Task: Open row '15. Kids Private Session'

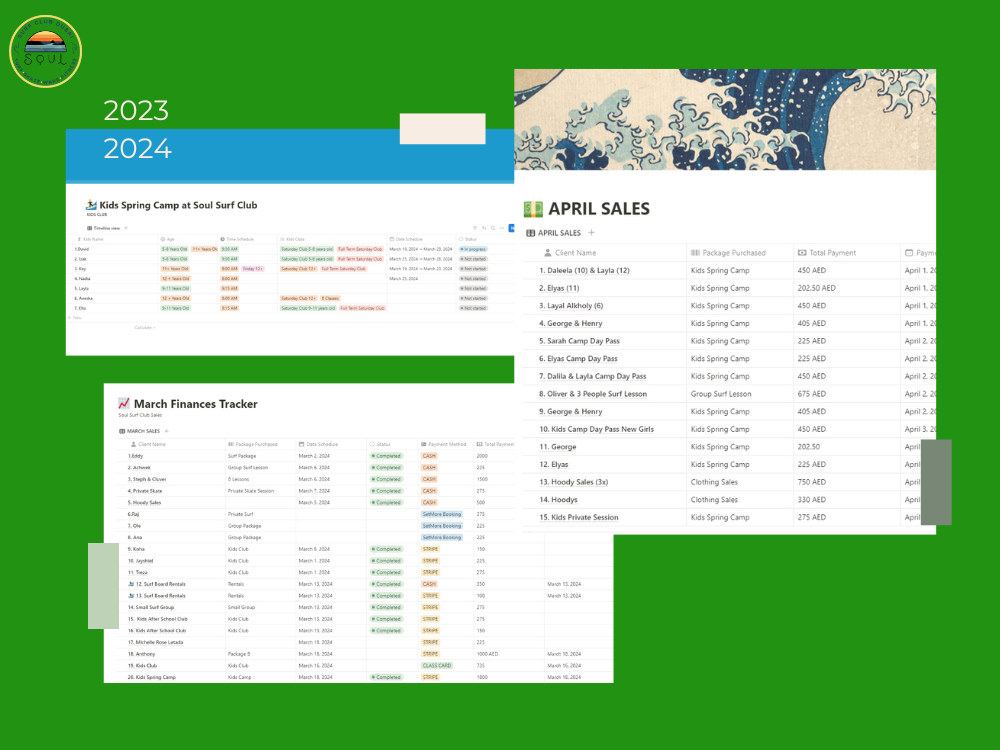Action: (578, 517)
